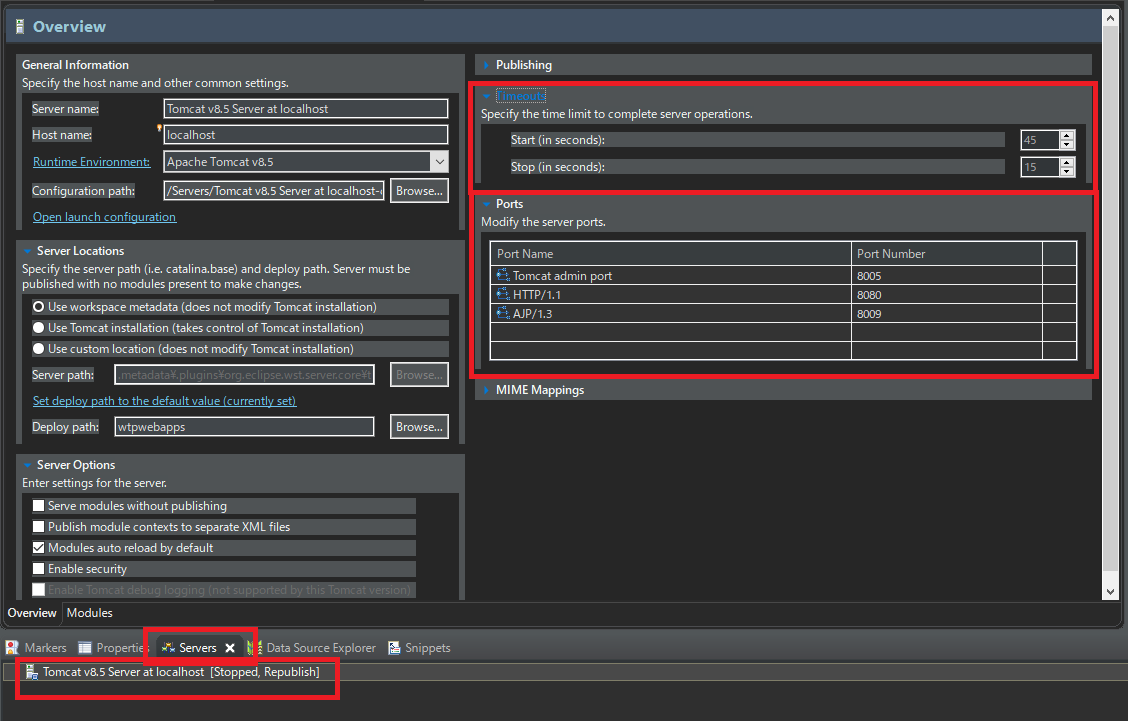Click the Port Number column header
Screen dimensions: 1128x721
coord(947,253)
